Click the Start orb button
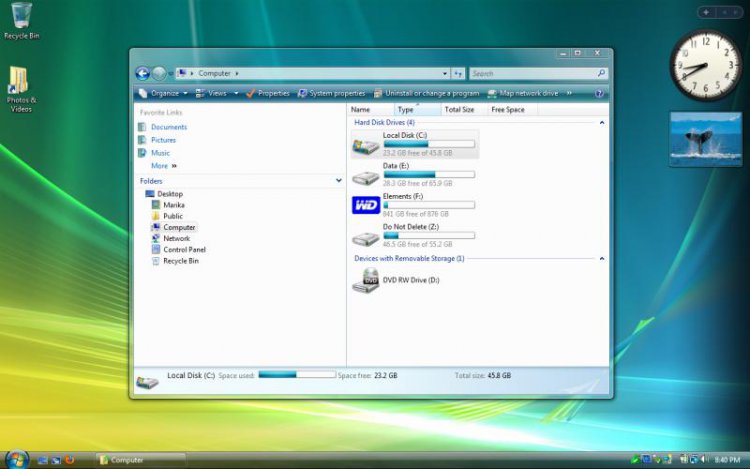 click(x=17, y=459)
